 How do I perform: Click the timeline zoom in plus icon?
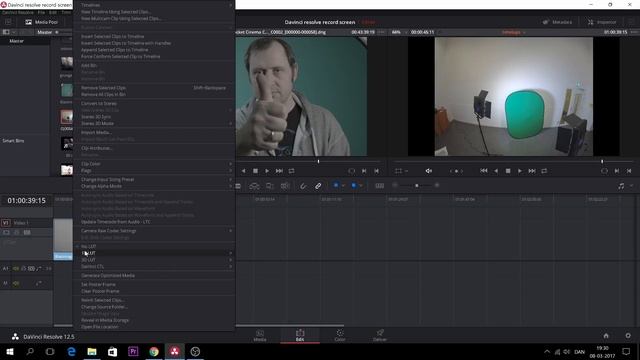(x=437, y=186)
